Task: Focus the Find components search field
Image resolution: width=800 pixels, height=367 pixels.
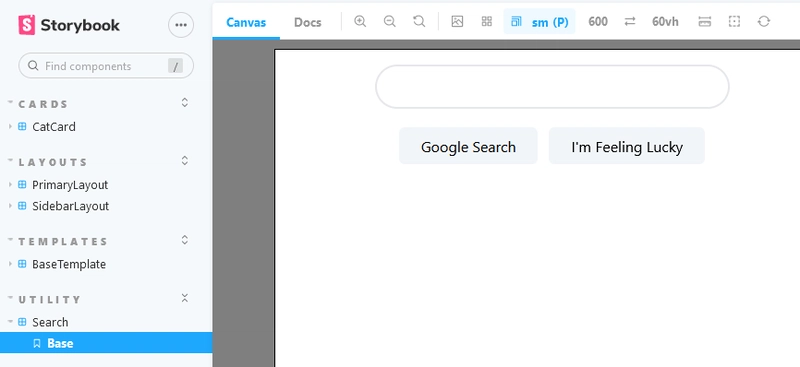Action: (x=106, y=66)
